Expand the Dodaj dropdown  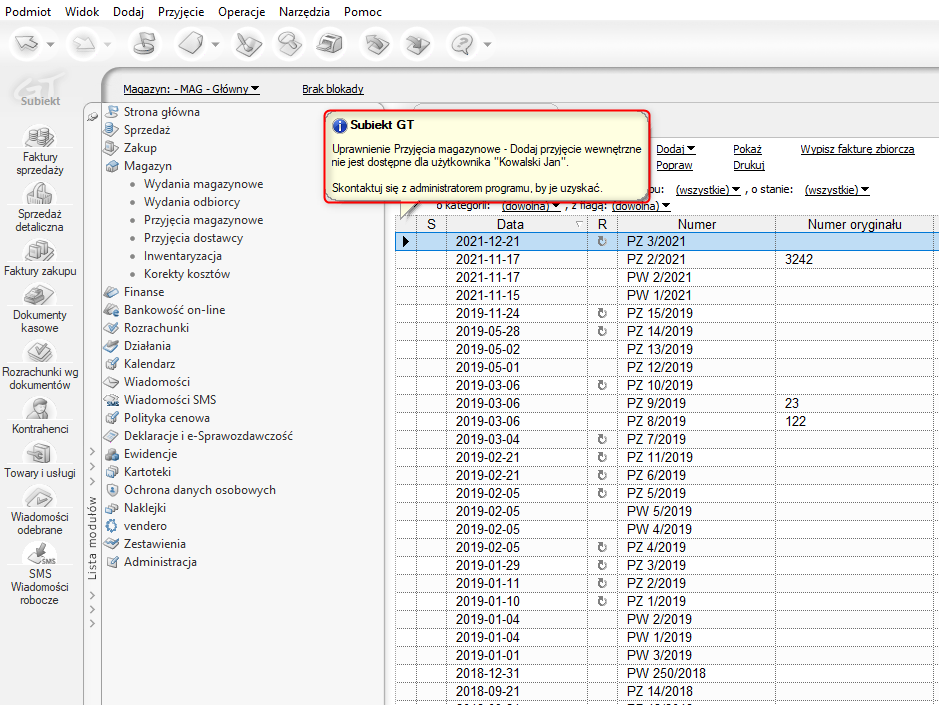[675, 149]
